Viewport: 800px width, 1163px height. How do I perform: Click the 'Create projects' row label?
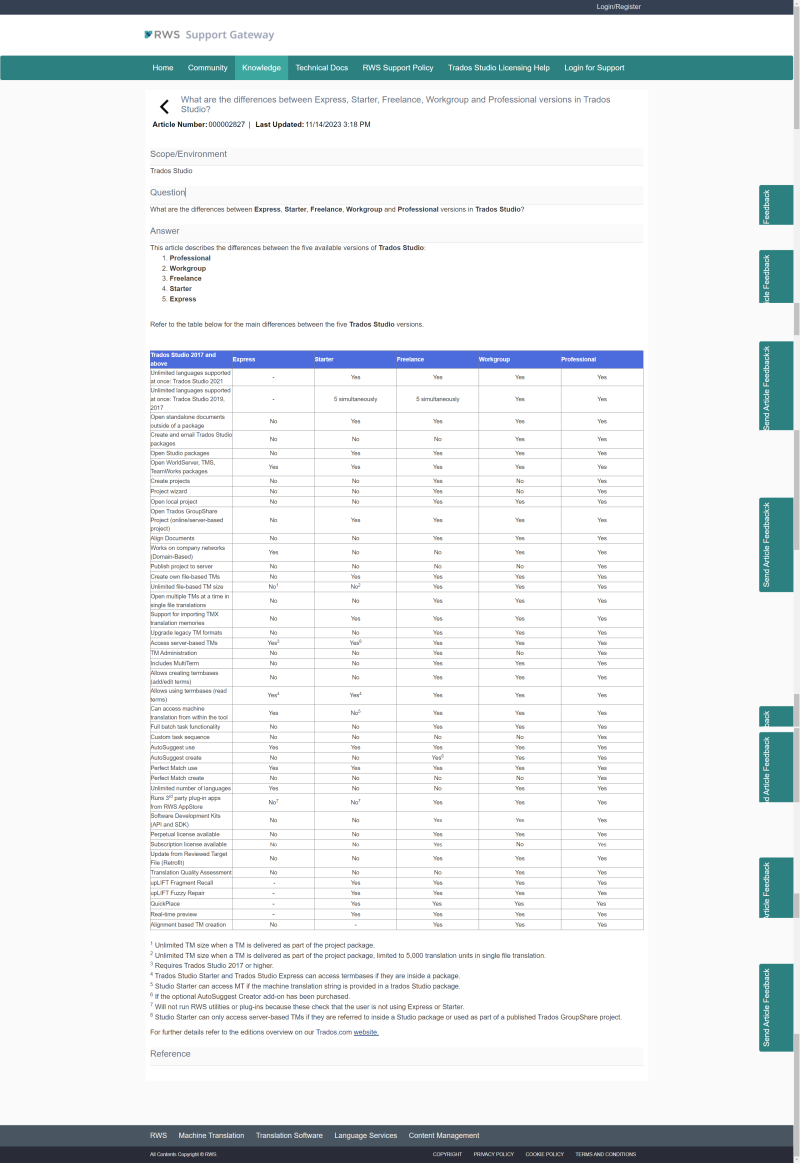click(171, 481)
